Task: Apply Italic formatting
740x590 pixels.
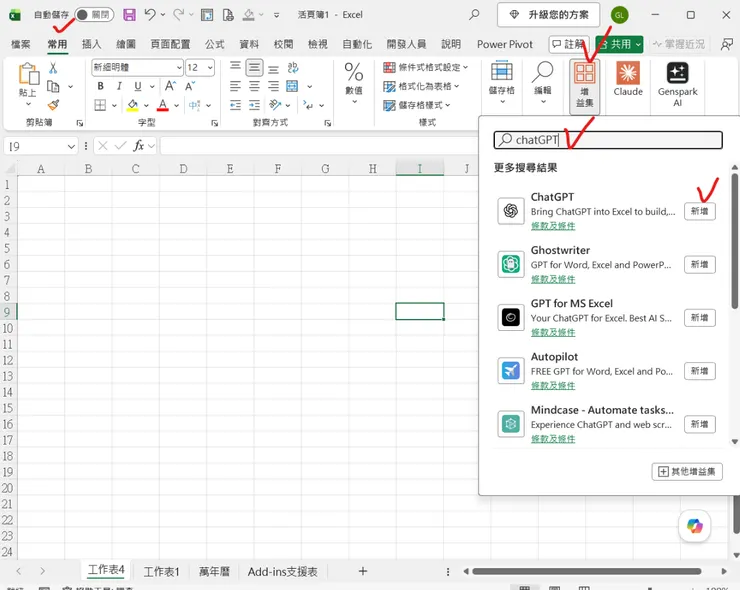Action: coord(119,86)
